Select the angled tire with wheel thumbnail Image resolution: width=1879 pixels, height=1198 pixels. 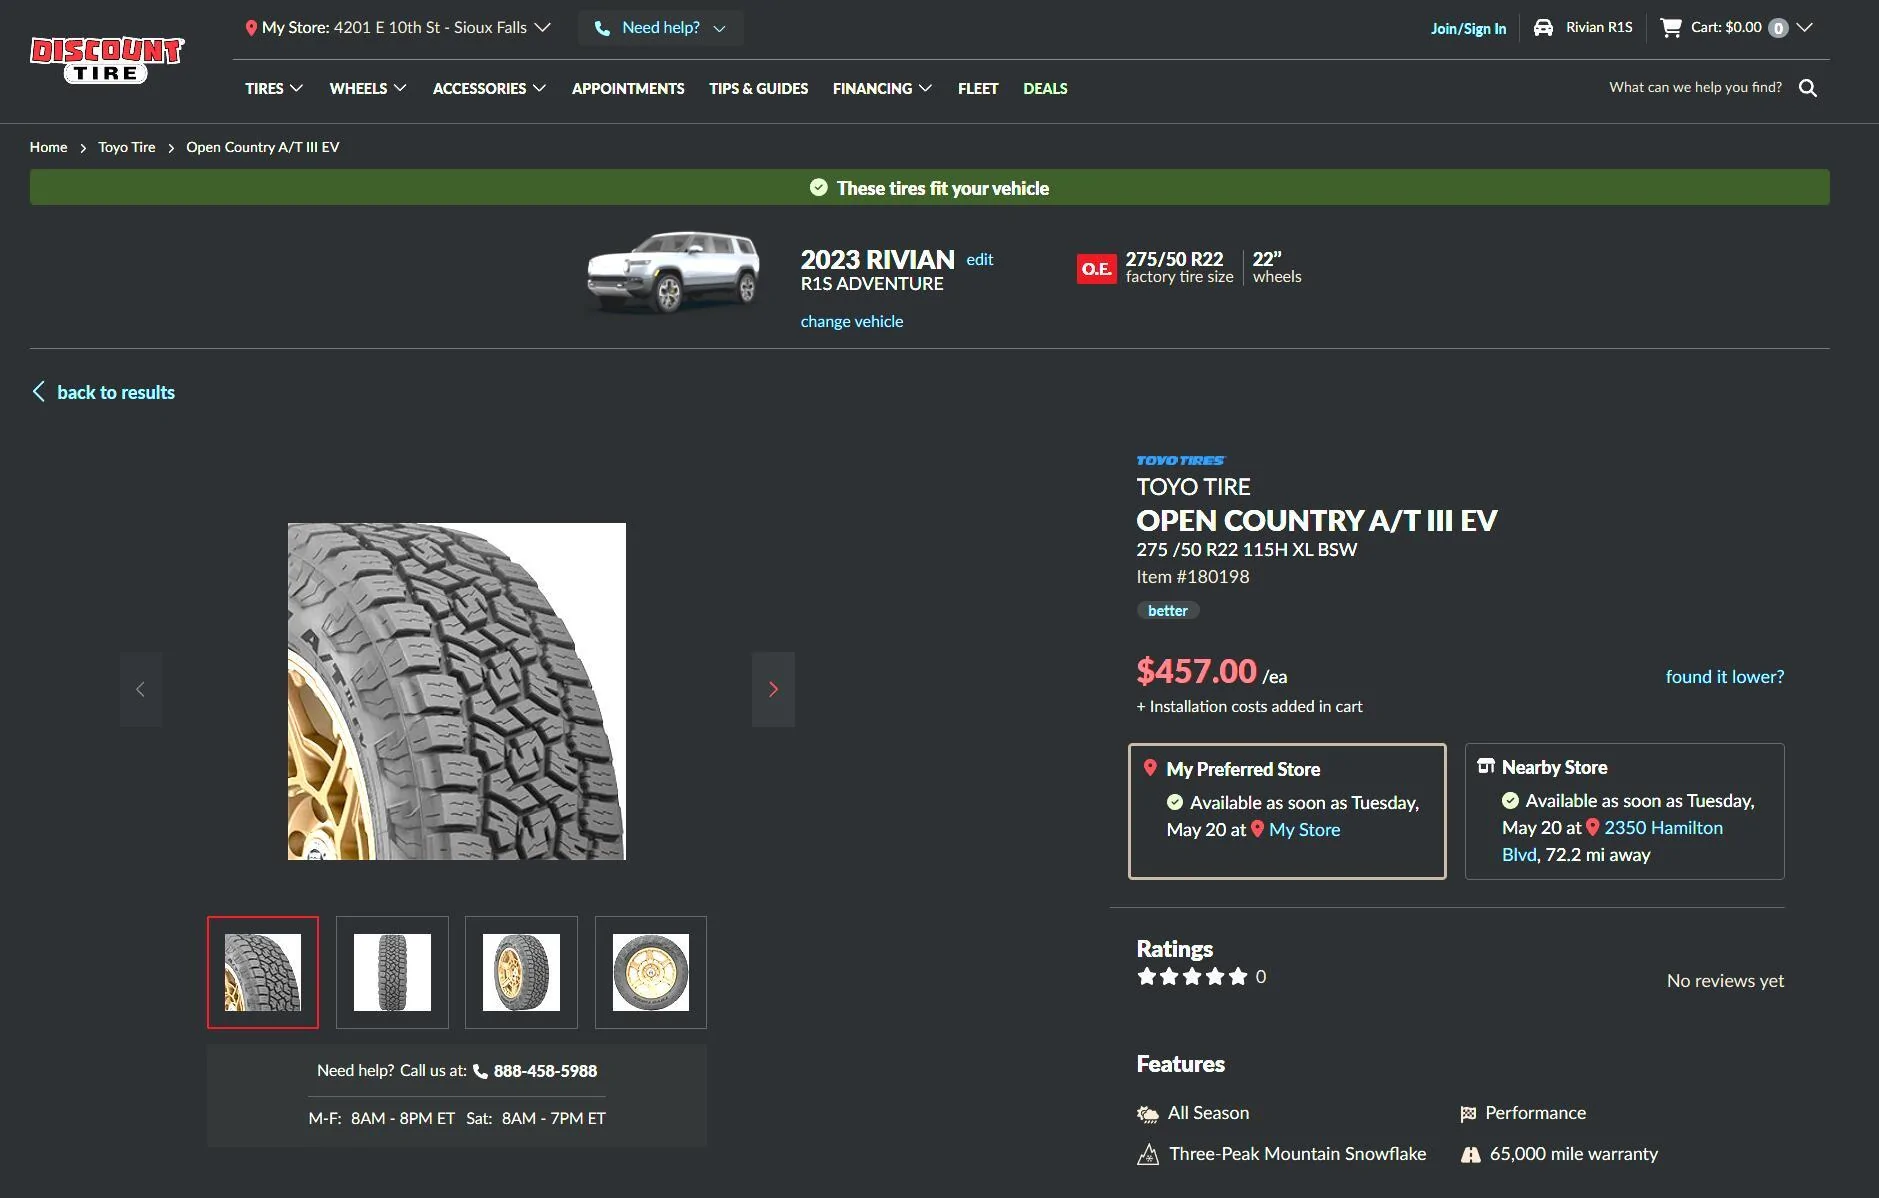pyautogui.click(x=521, y=972)
